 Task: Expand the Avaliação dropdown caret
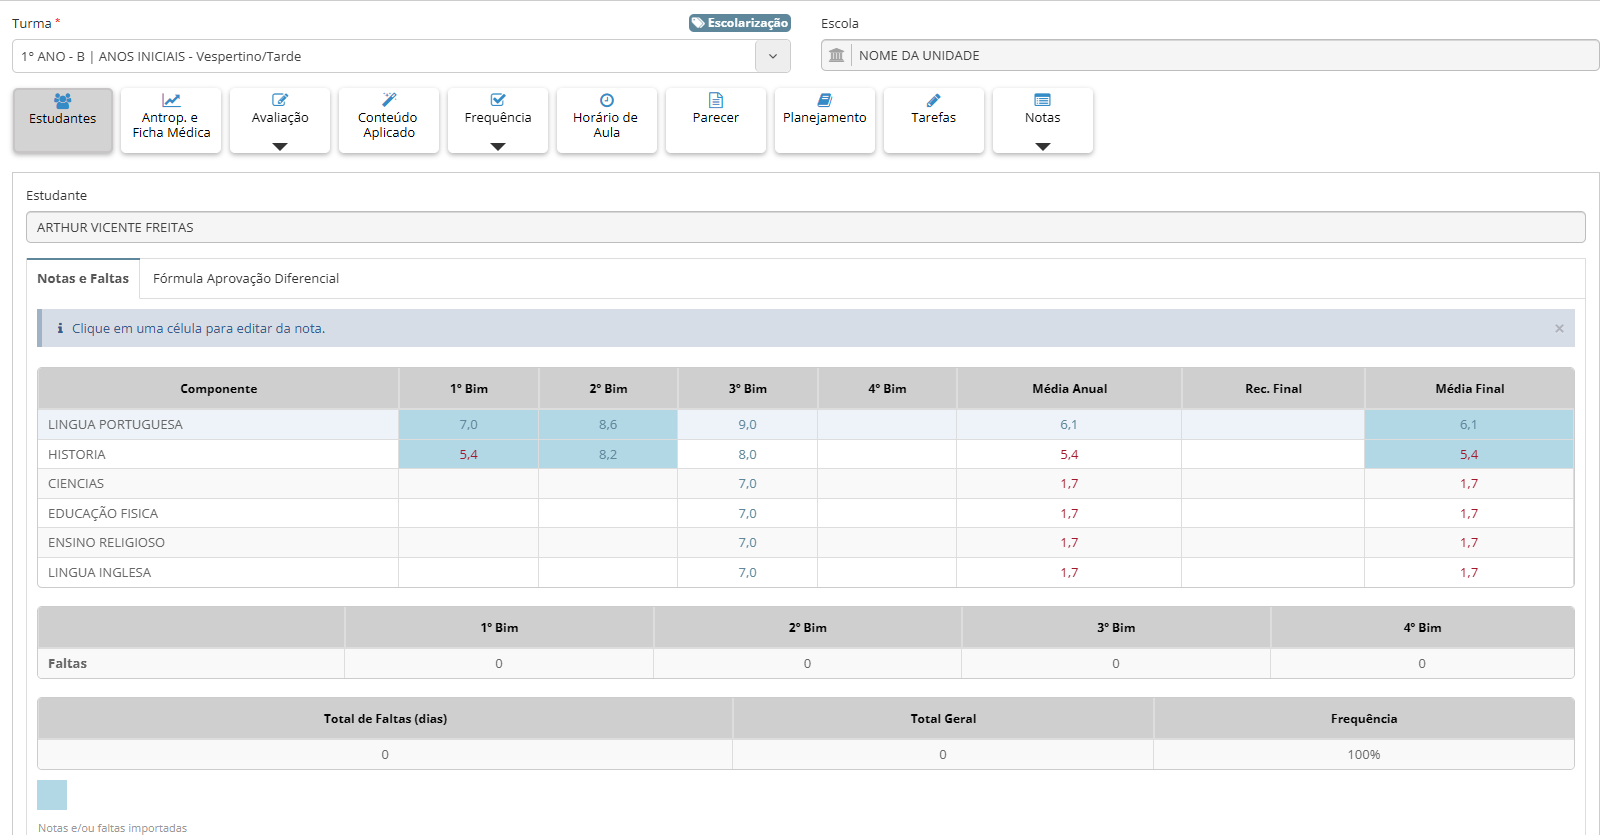coord(280,146)
